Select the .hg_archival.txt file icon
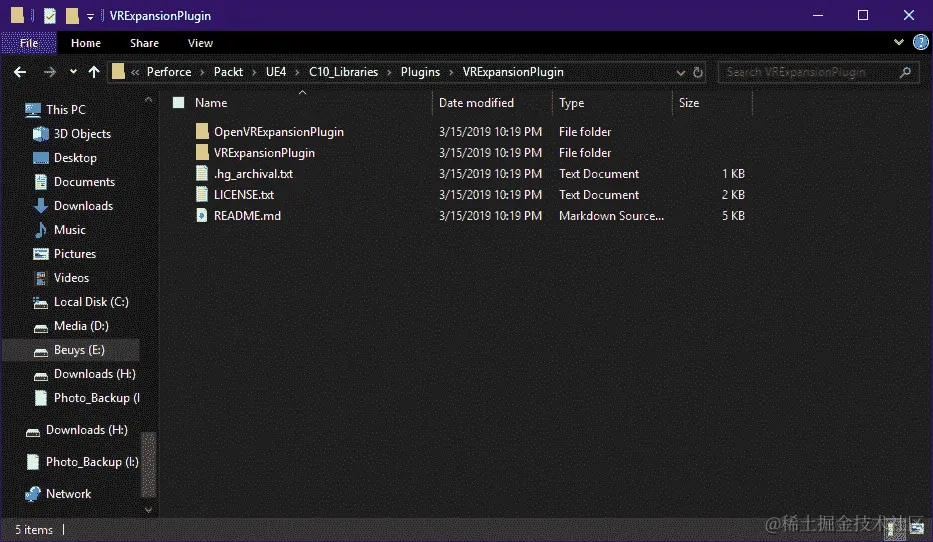The image size is (933, 542). (x=202, y=173)
